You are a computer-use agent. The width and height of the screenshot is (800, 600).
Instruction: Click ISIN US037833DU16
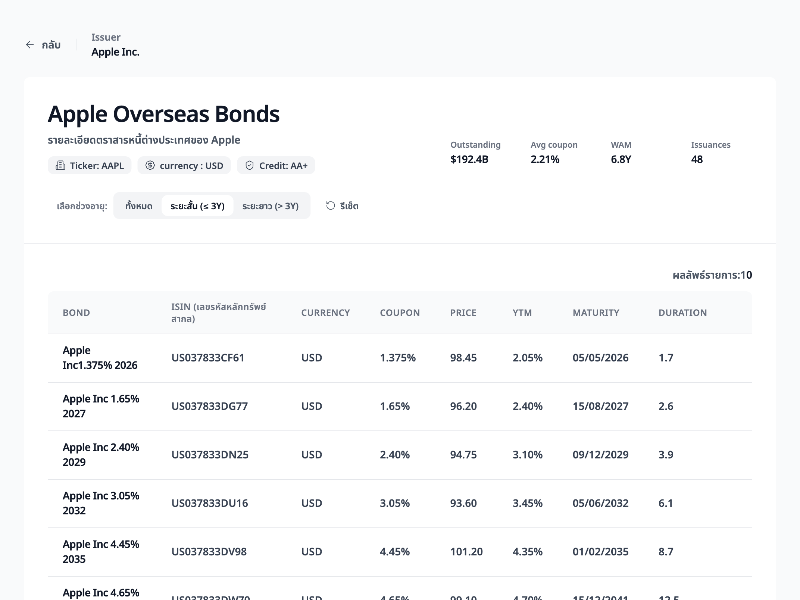(210, 503)
